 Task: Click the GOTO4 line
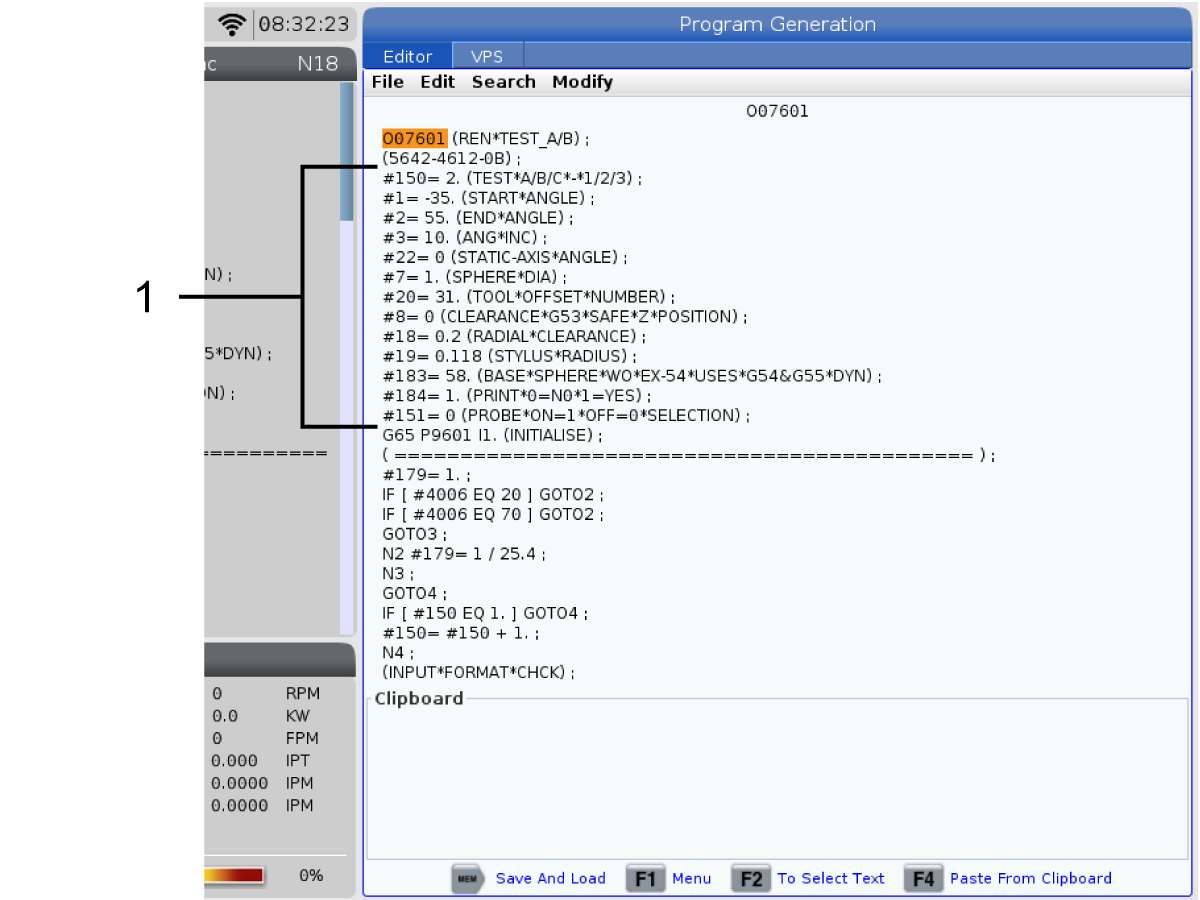414,594
